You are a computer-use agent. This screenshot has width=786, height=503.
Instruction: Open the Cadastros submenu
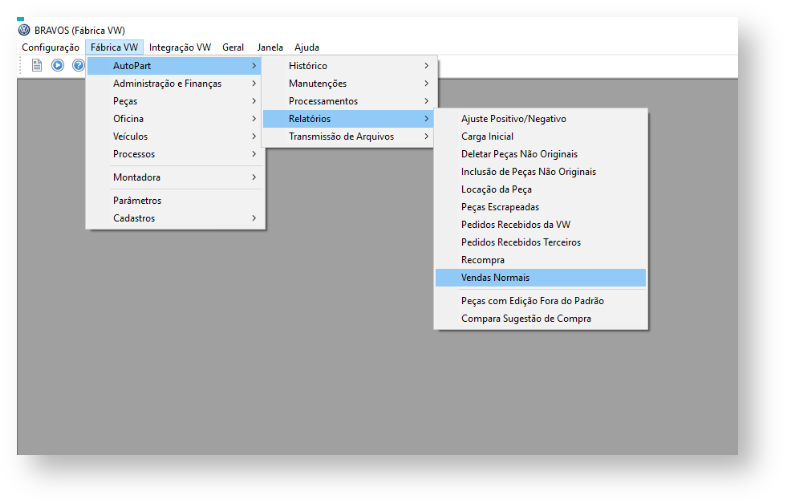[175, 218]
